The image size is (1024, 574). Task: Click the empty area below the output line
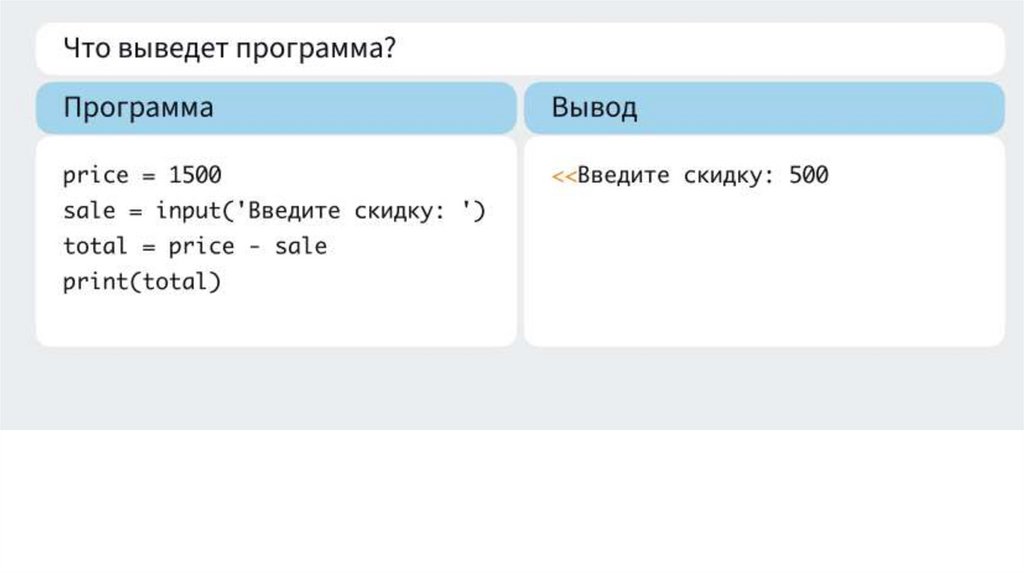click(764, 270)
